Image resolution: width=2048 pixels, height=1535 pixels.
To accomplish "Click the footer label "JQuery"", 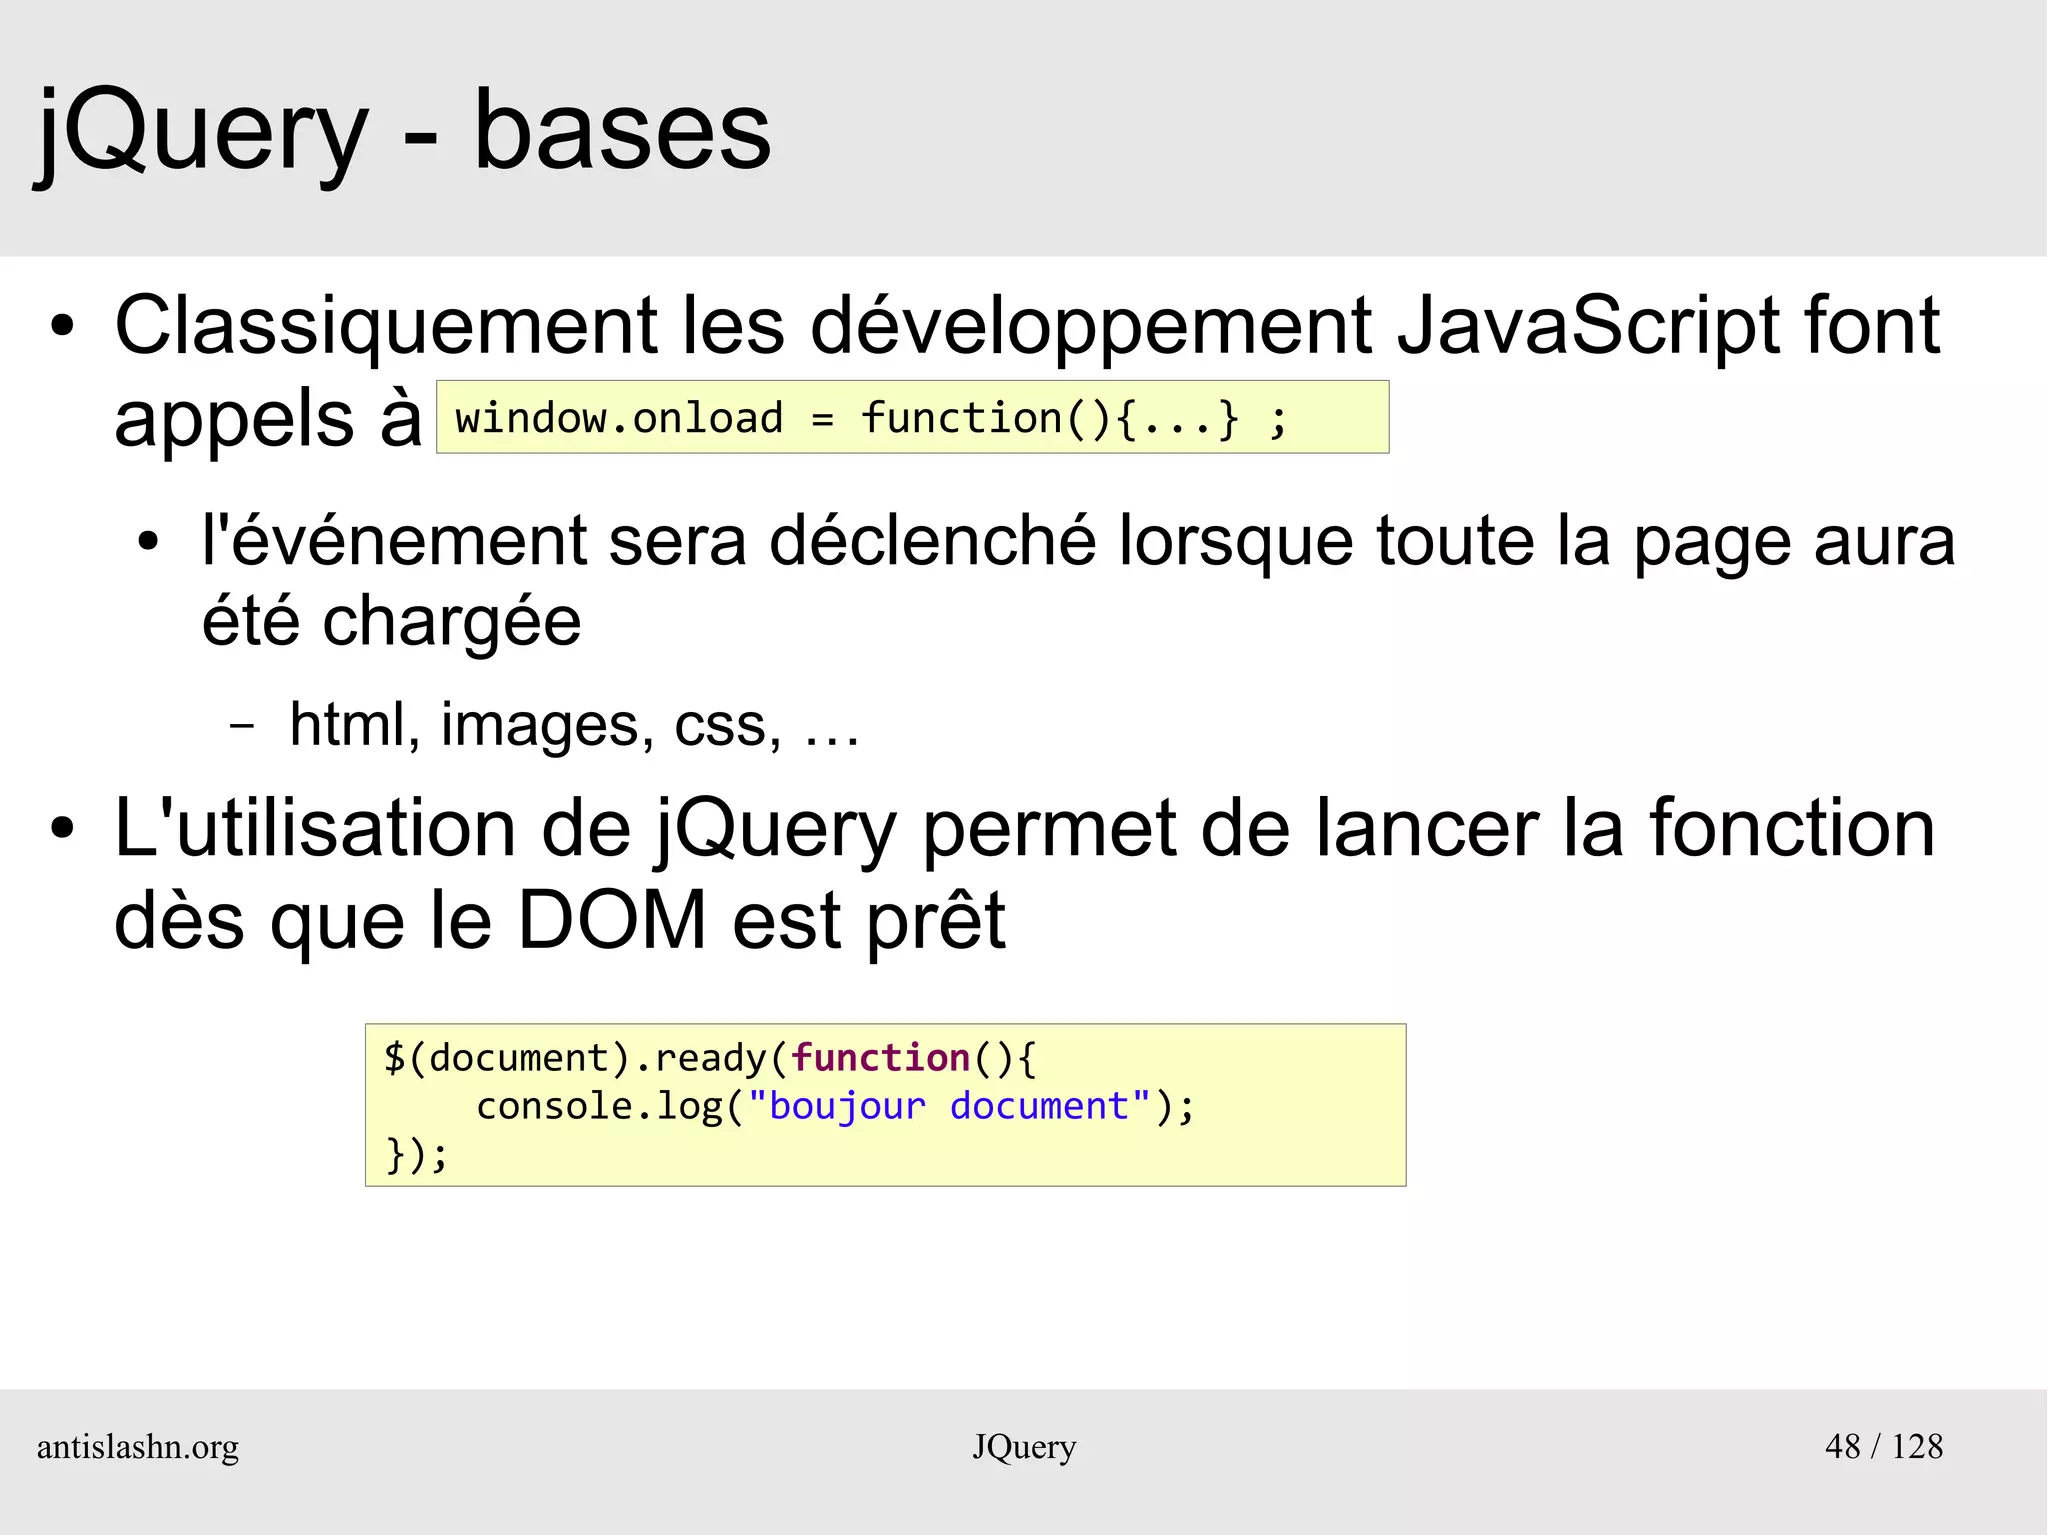I will pyautogui.click(x=1024, y=1447).
